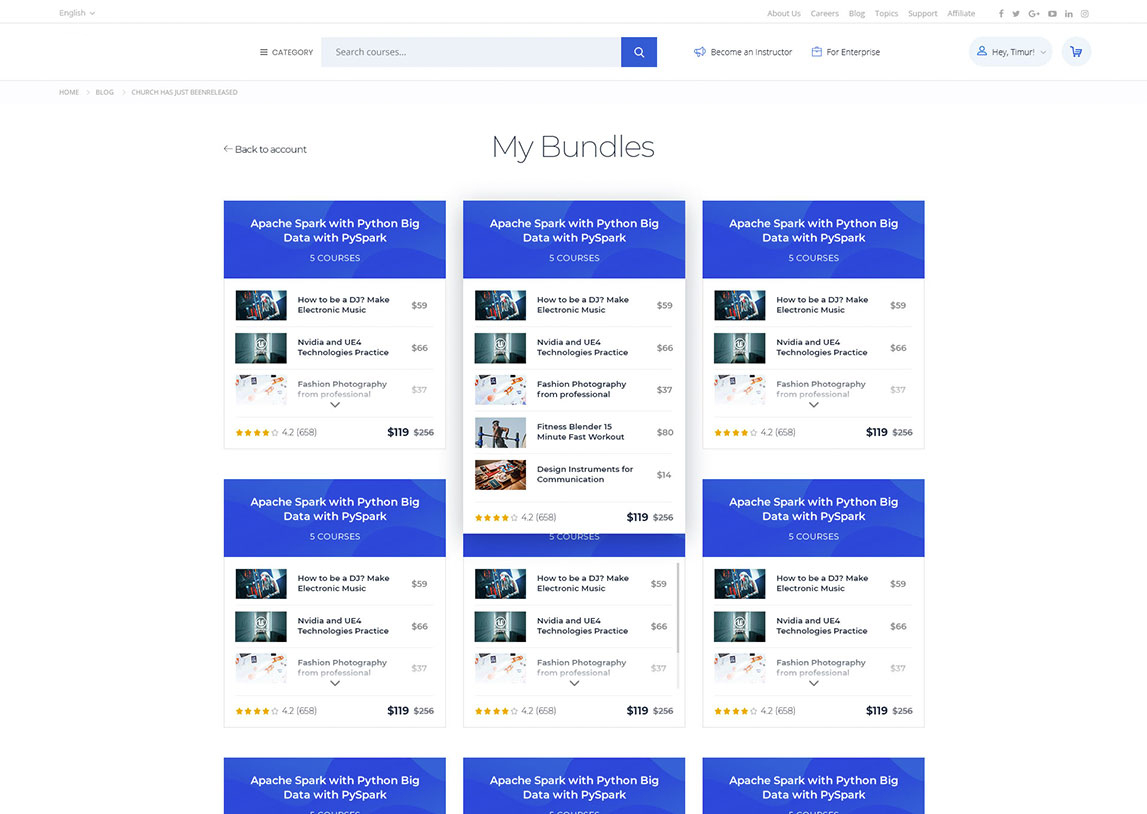Image resolution: width=1147 pixels, height=814 pixels.
Task: Expand the course list in first bundle card
Action: click(335, 405)
